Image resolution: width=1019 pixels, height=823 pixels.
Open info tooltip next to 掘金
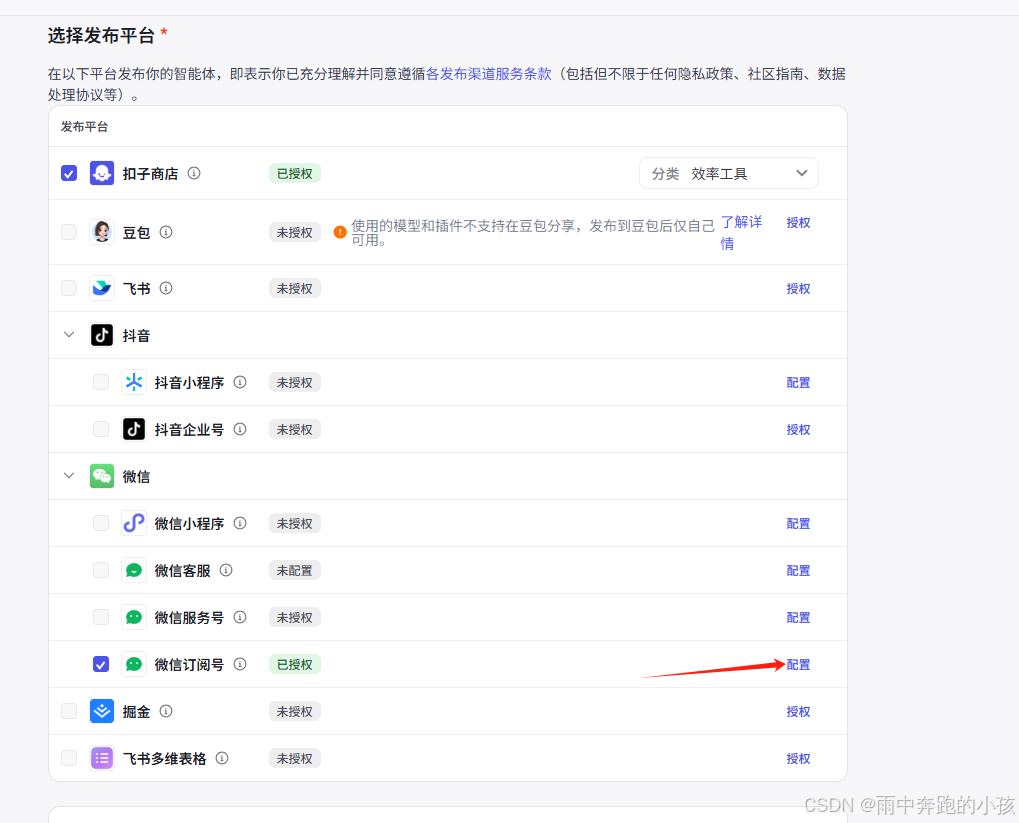(x=166, y=711)
